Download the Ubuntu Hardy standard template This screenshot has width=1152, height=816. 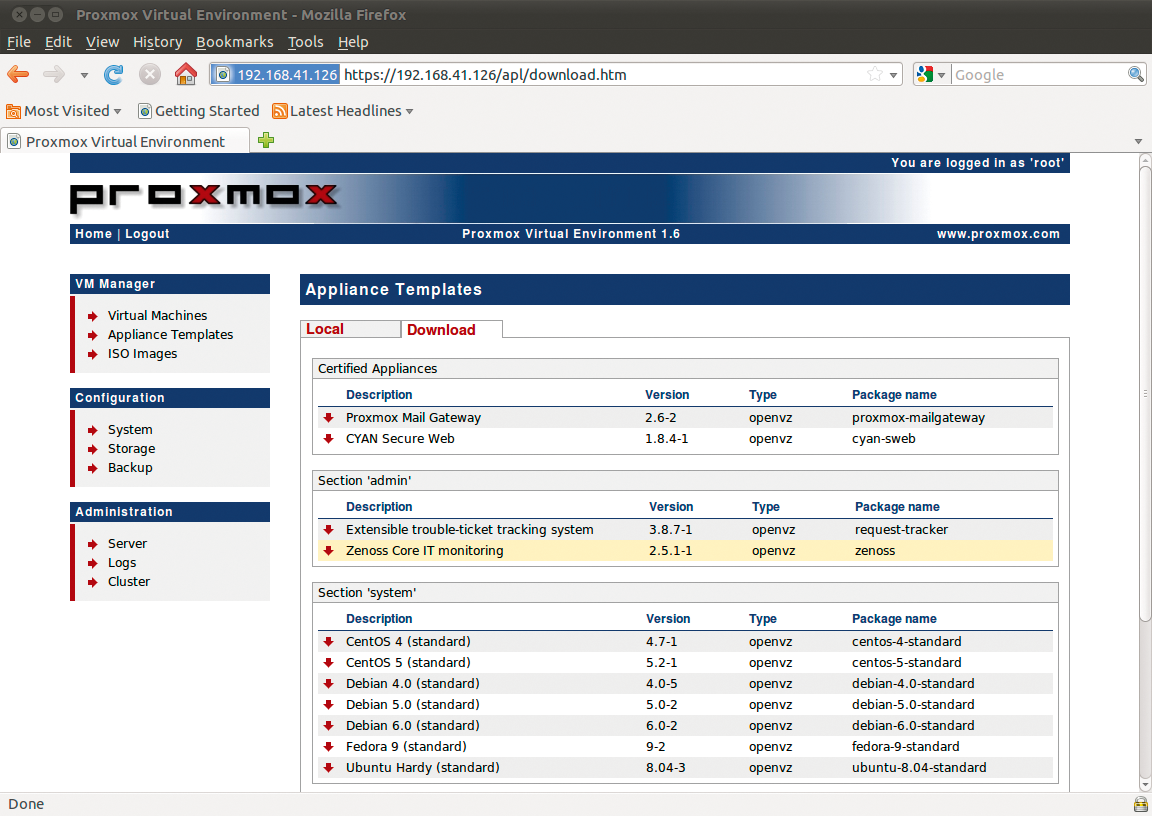(329, 767)
